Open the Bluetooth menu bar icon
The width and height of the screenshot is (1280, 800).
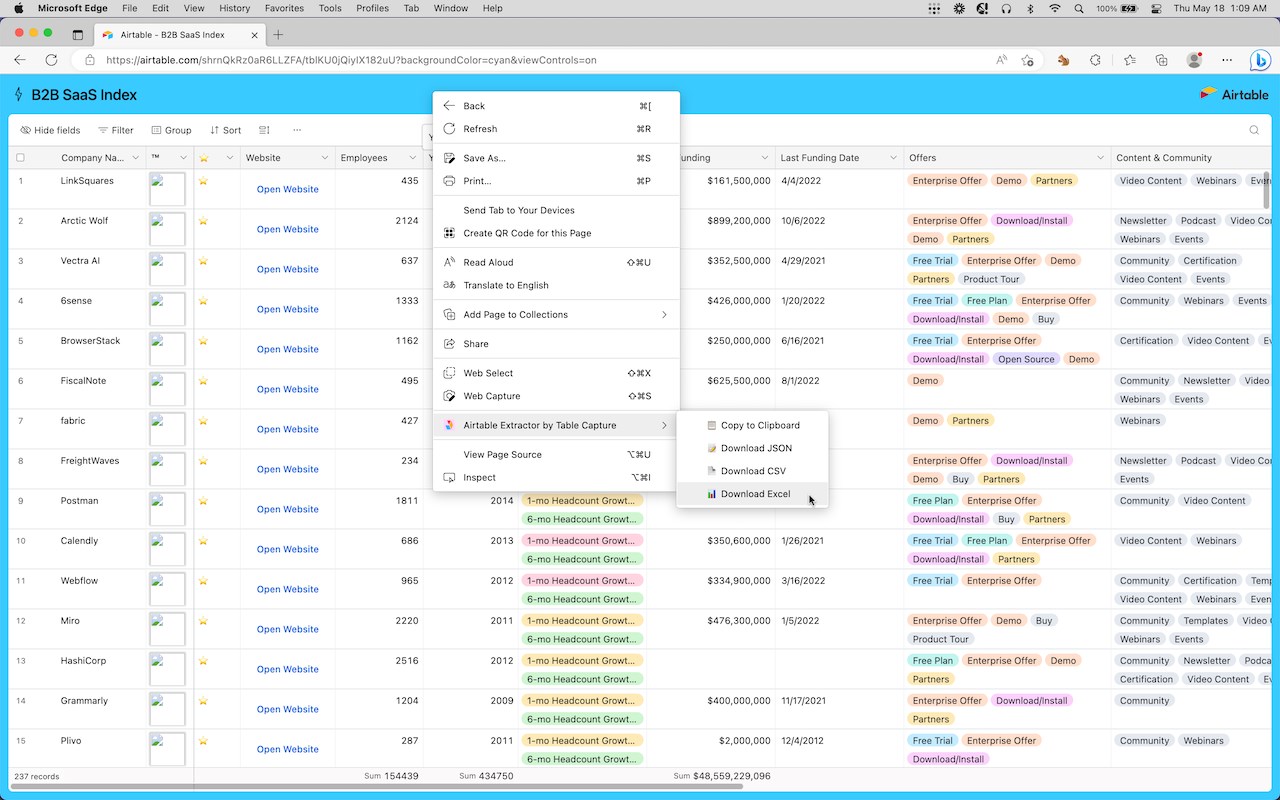[1033, 8]
